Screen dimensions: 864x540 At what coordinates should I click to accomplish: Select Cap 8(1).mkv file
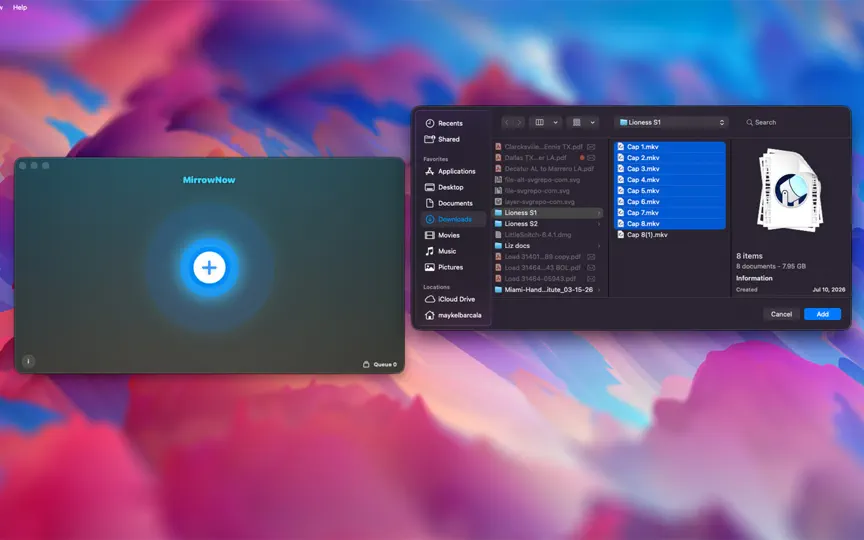(x=670, y=235)
